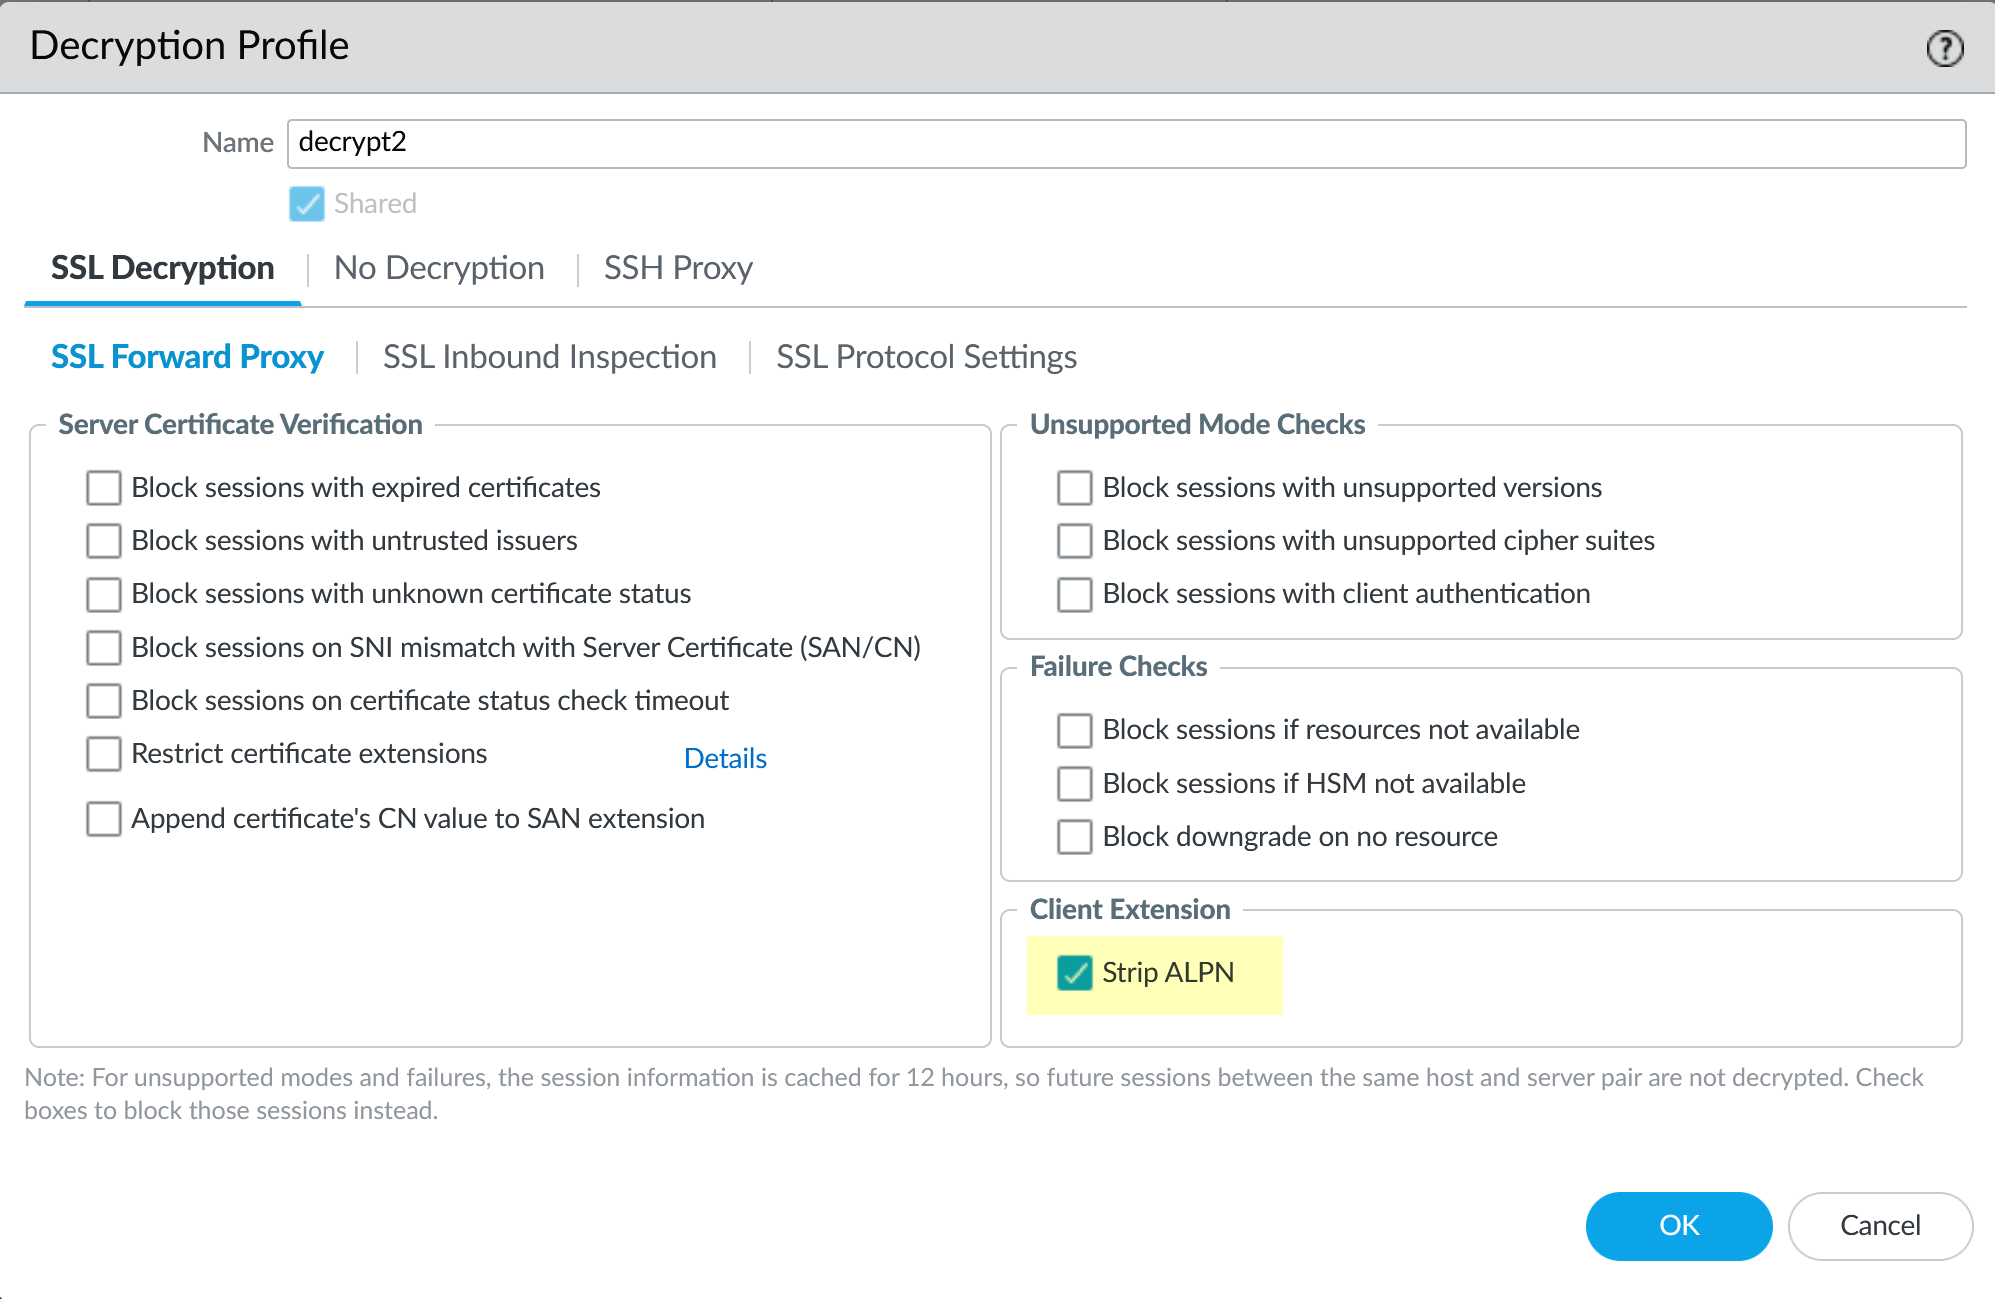
Task: Switch to the No Decryption tab
Action: 439,268
